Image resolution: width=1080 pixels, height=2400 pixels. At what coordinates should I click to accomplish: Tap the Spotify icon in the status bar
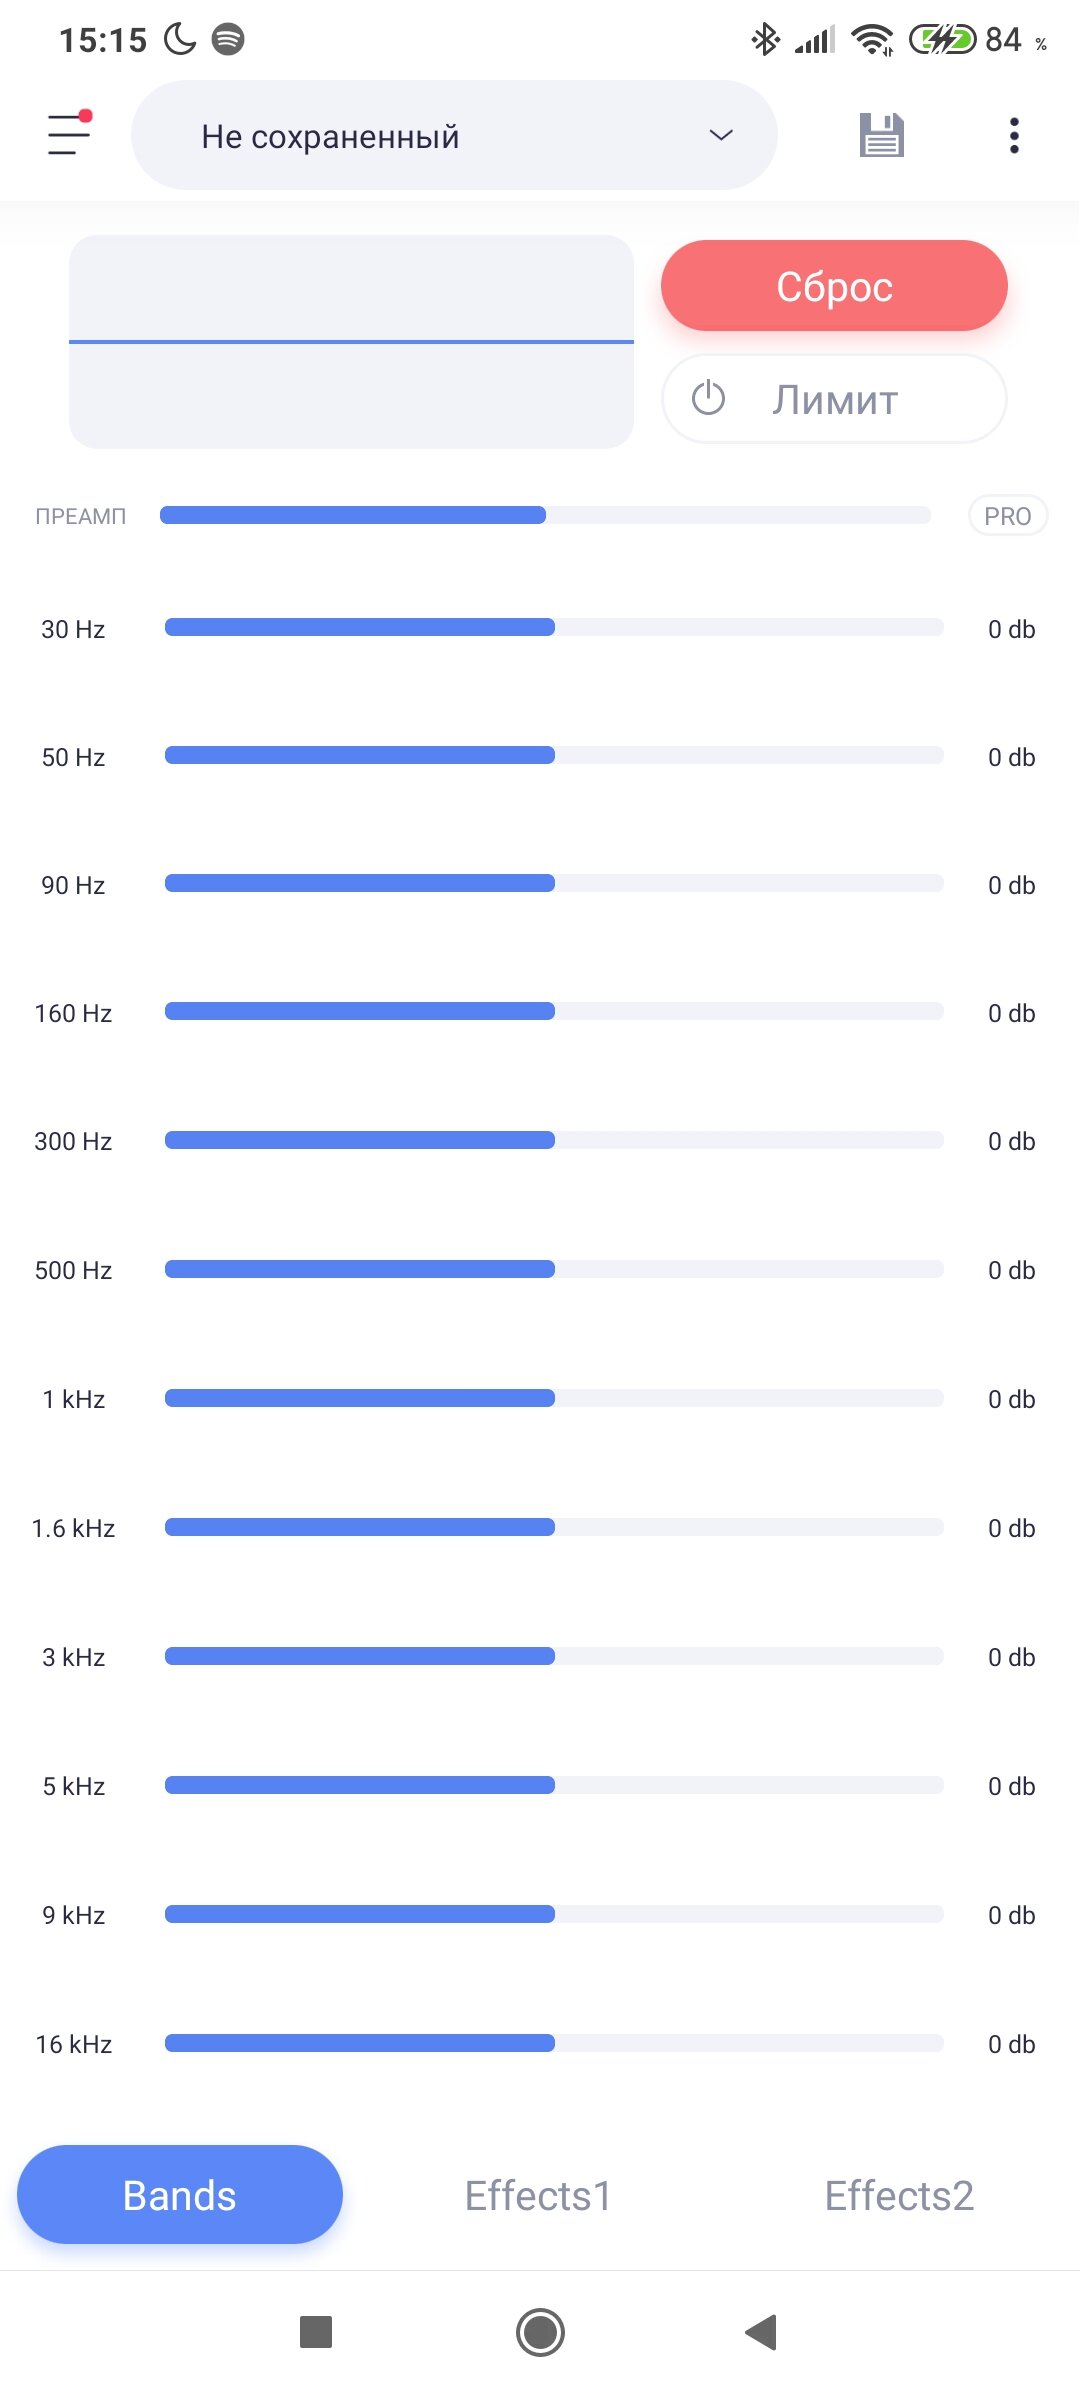228,39
